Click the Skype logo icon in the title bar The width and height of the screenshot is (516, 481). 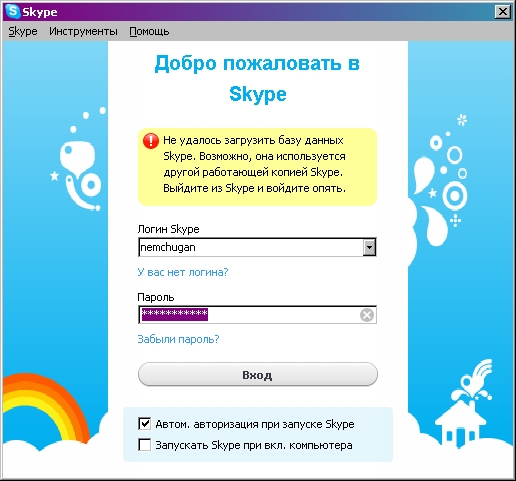13,11
